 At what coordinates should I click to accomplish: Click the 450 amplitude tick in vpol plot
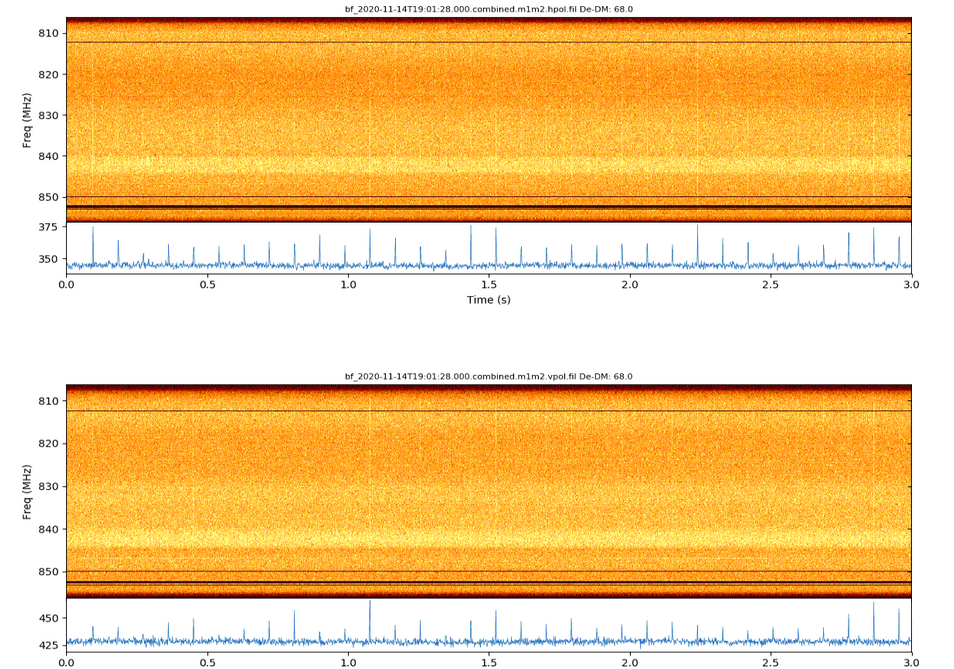(x=49, y=619)
